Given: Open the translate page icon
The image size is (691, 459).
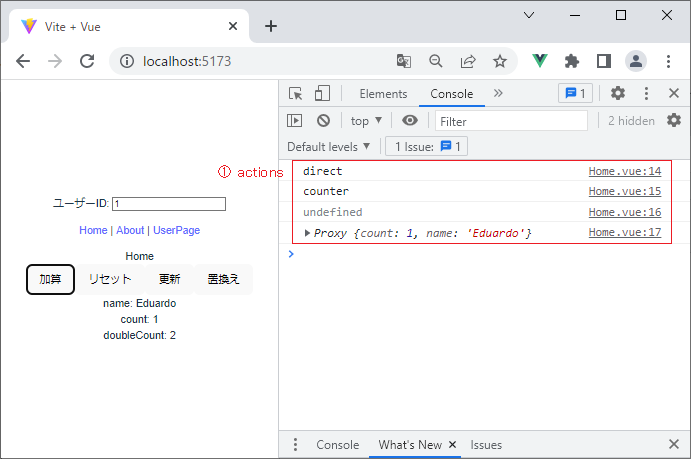Looking at the screenshot, I should tap(404, 61).
